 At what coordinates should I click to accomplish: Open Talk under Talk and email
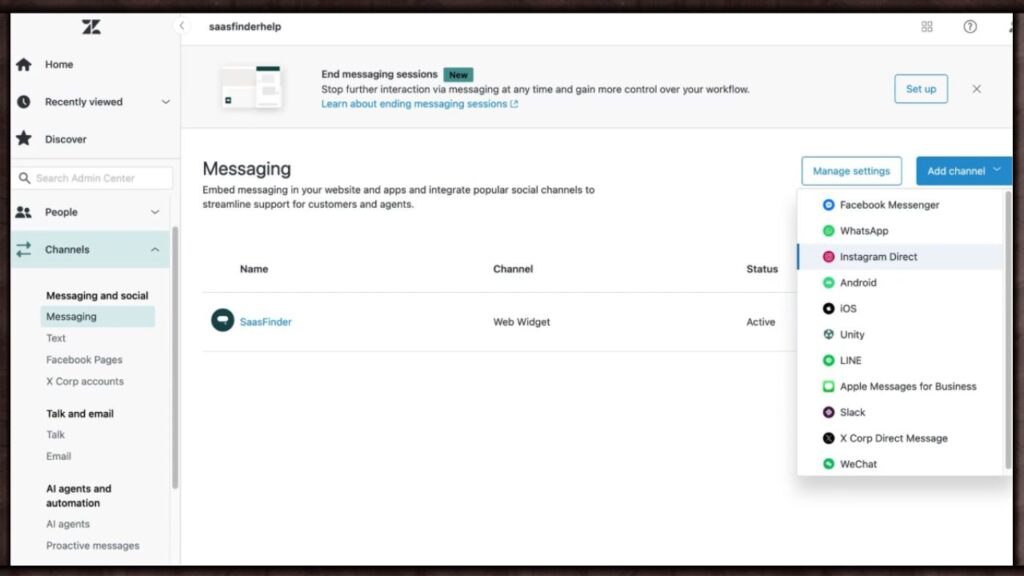click(x=56, y=434)
